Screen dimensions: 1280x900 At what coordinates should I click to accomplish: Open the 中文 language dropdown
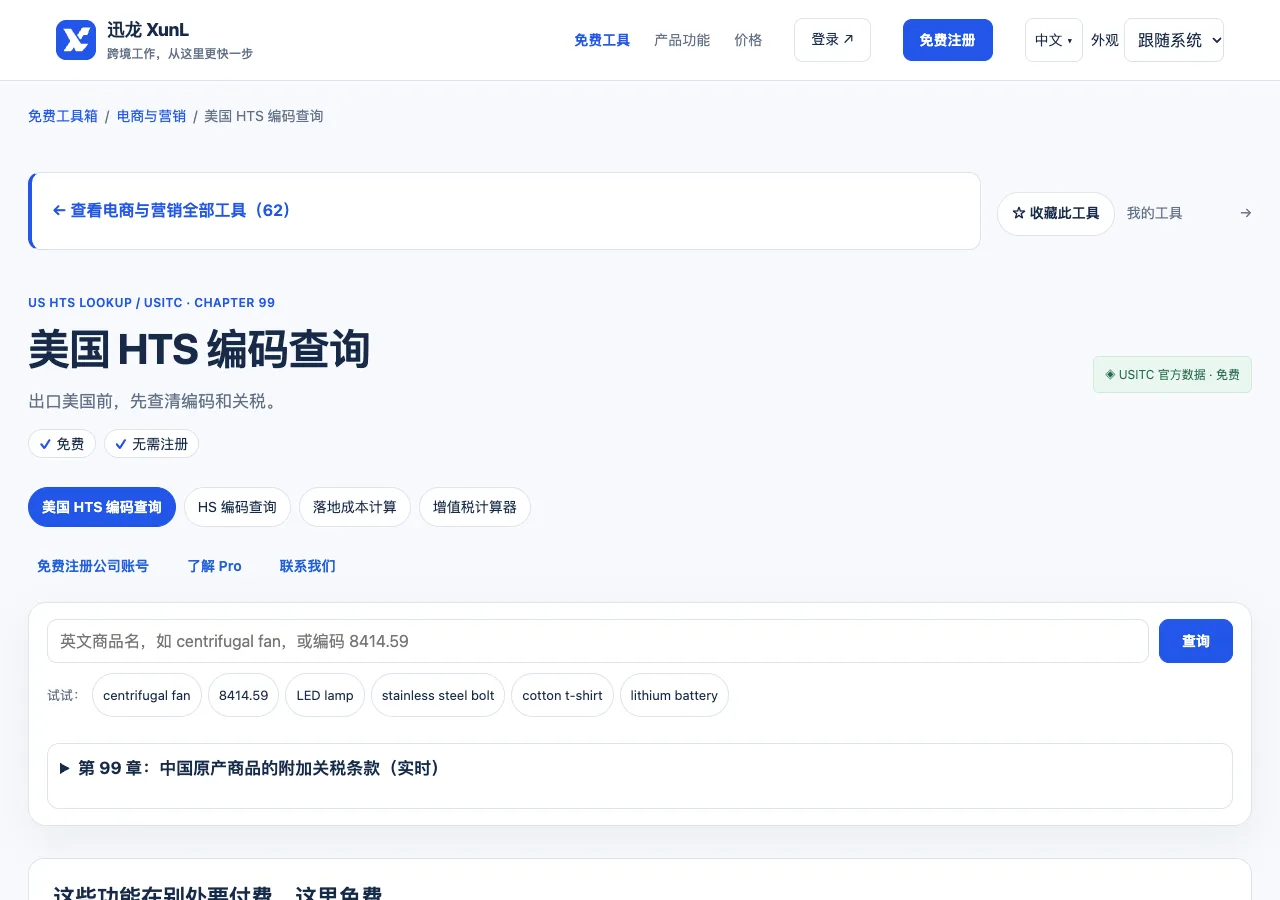pos(1053,40)
